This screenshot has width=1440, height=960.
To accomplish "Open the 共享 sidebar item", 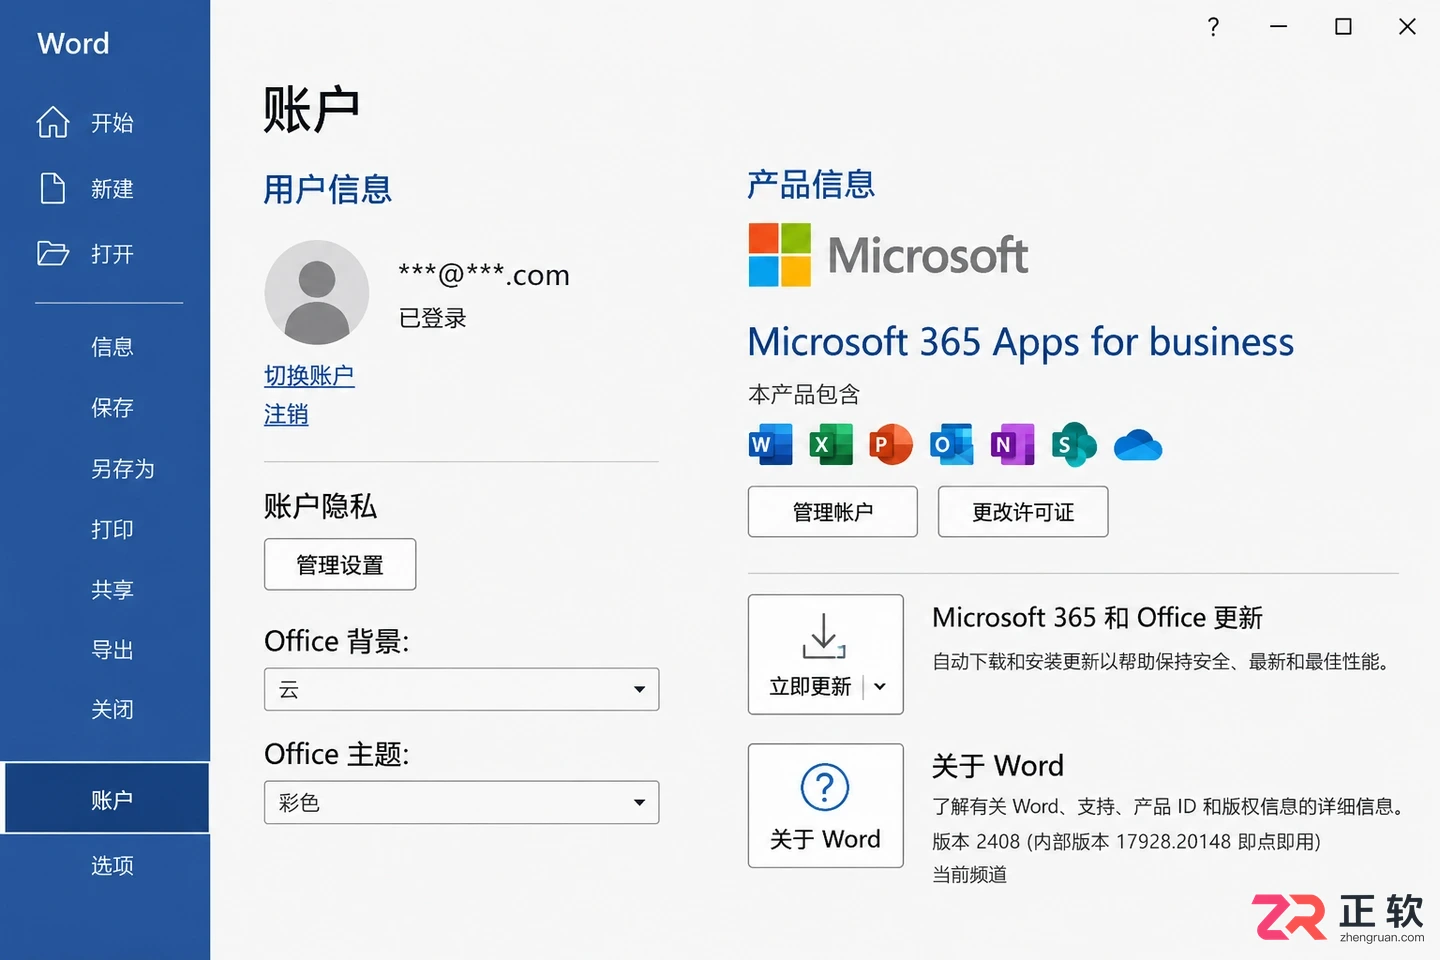I will pos(112,590).
